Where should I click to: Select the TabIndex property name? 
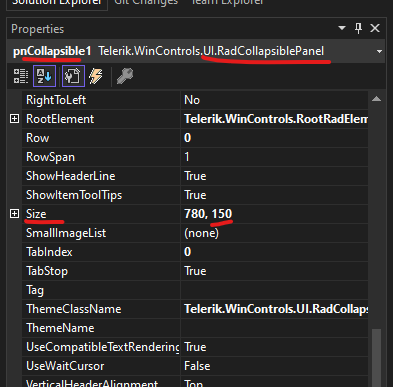tap(49, 252)
